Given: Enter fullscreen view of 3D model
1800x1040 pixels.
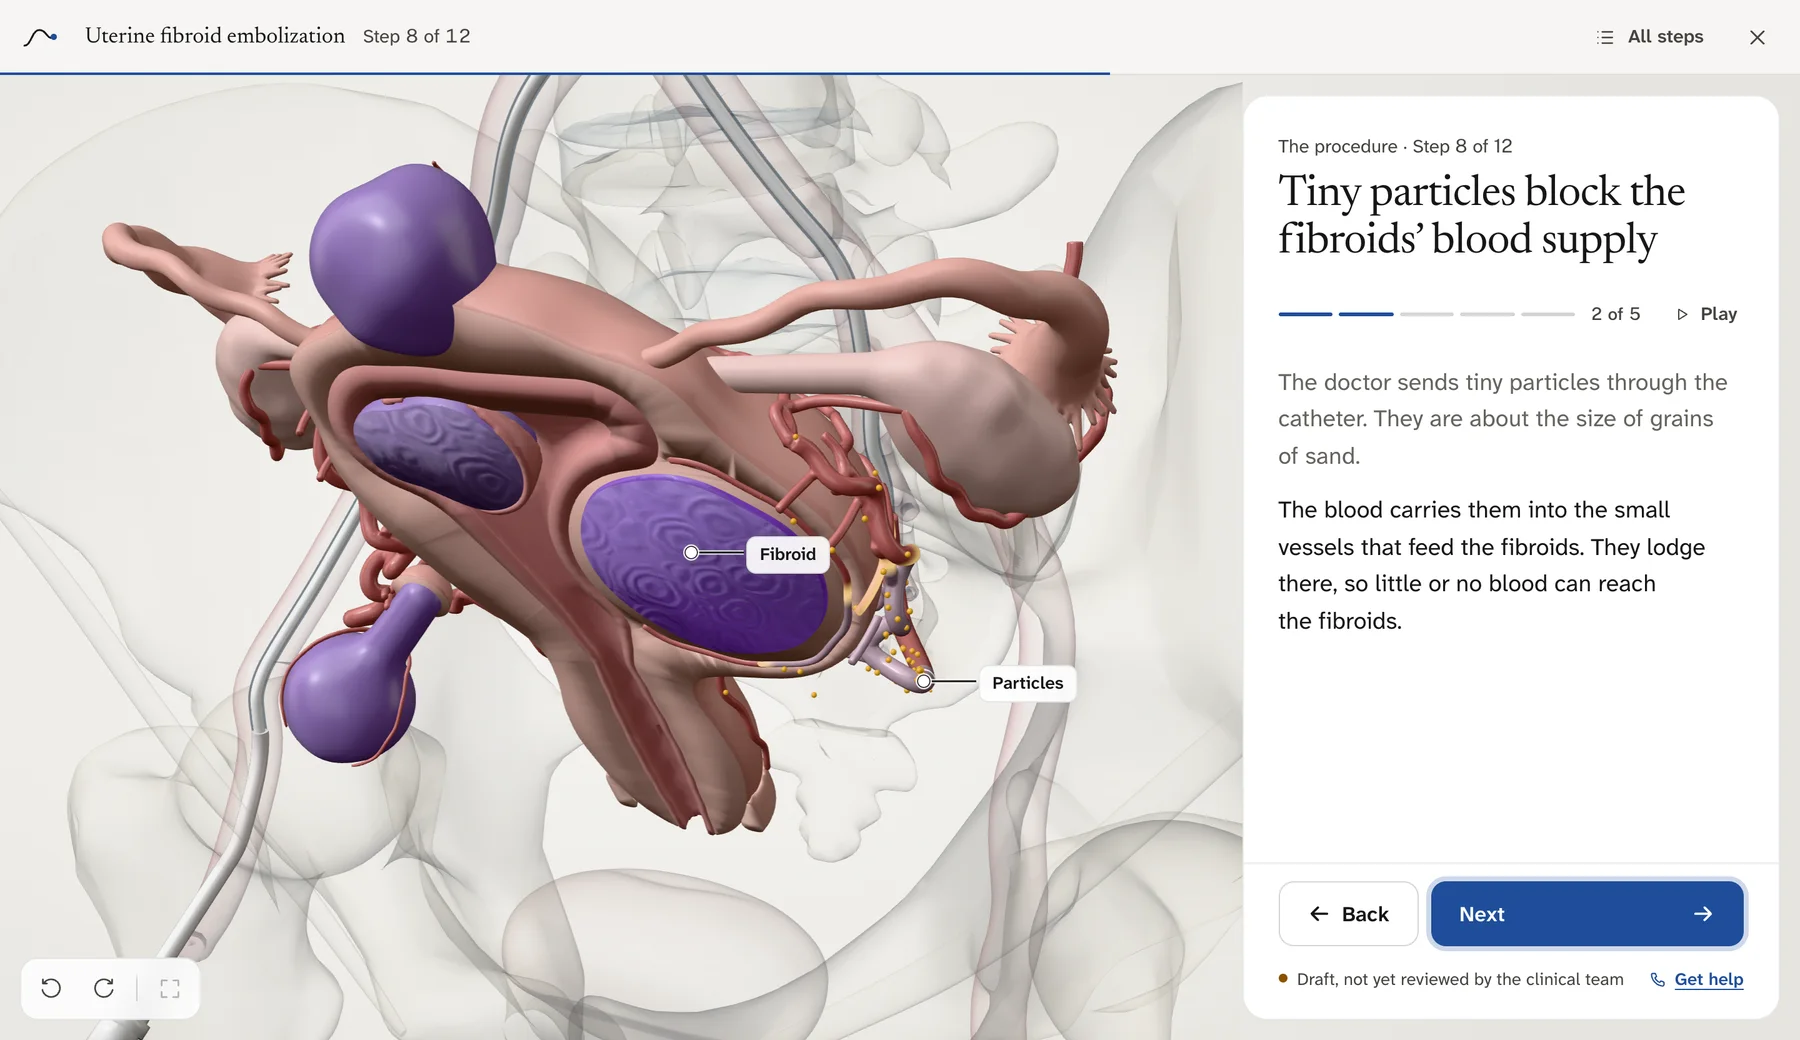Looking at the screenshot, I should pyautogui.click(x=170, y=988).
